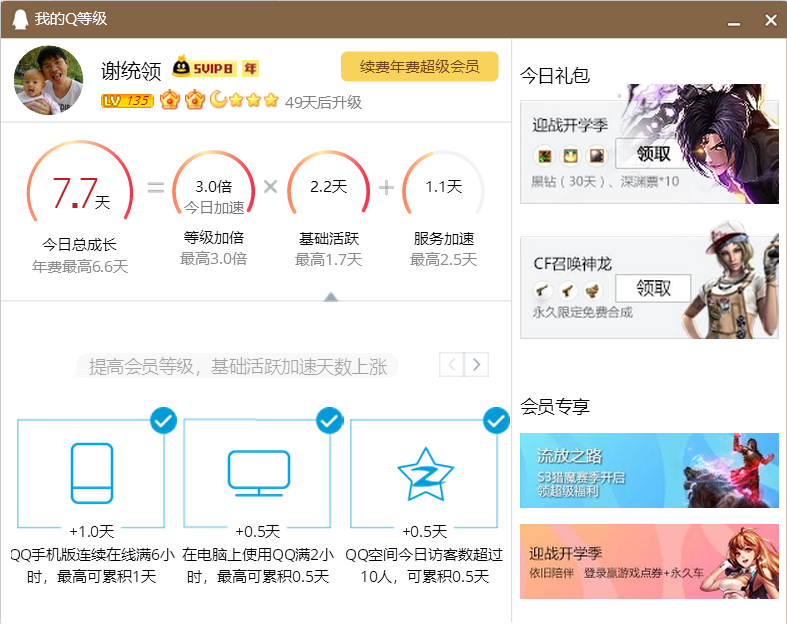Image resolution: width=787 pixels, height=624 pixels.
Task: Click the computer monitor QQ icon
Action: (x=258, y=473)
